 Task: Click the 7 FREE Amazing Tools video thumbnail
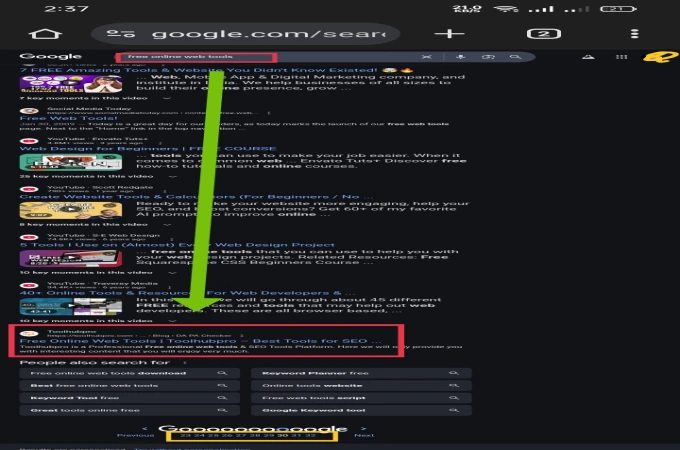[71, 84]
